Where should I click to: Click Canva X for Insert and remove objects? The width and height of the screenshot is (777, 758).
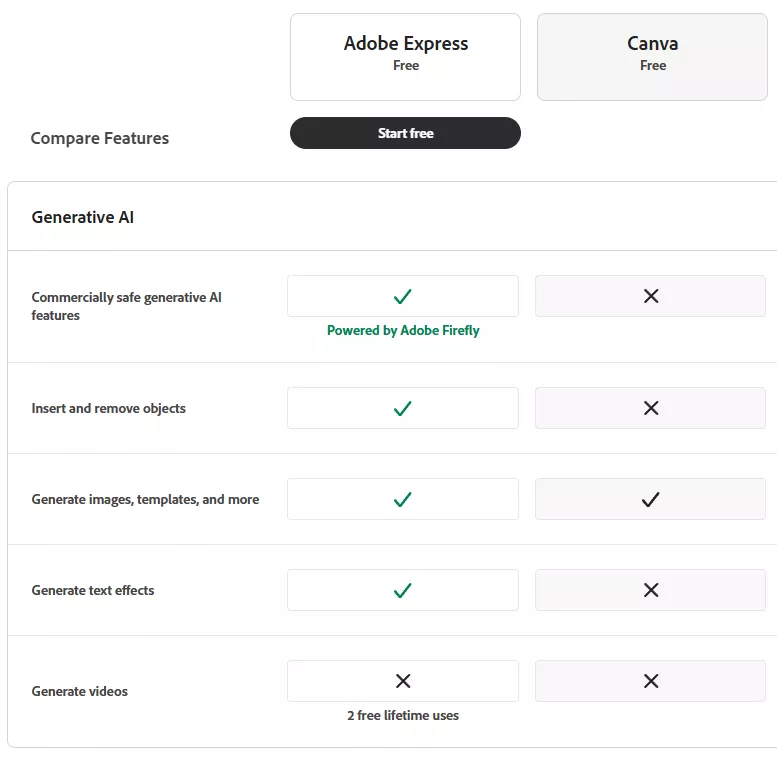(651, 408)
